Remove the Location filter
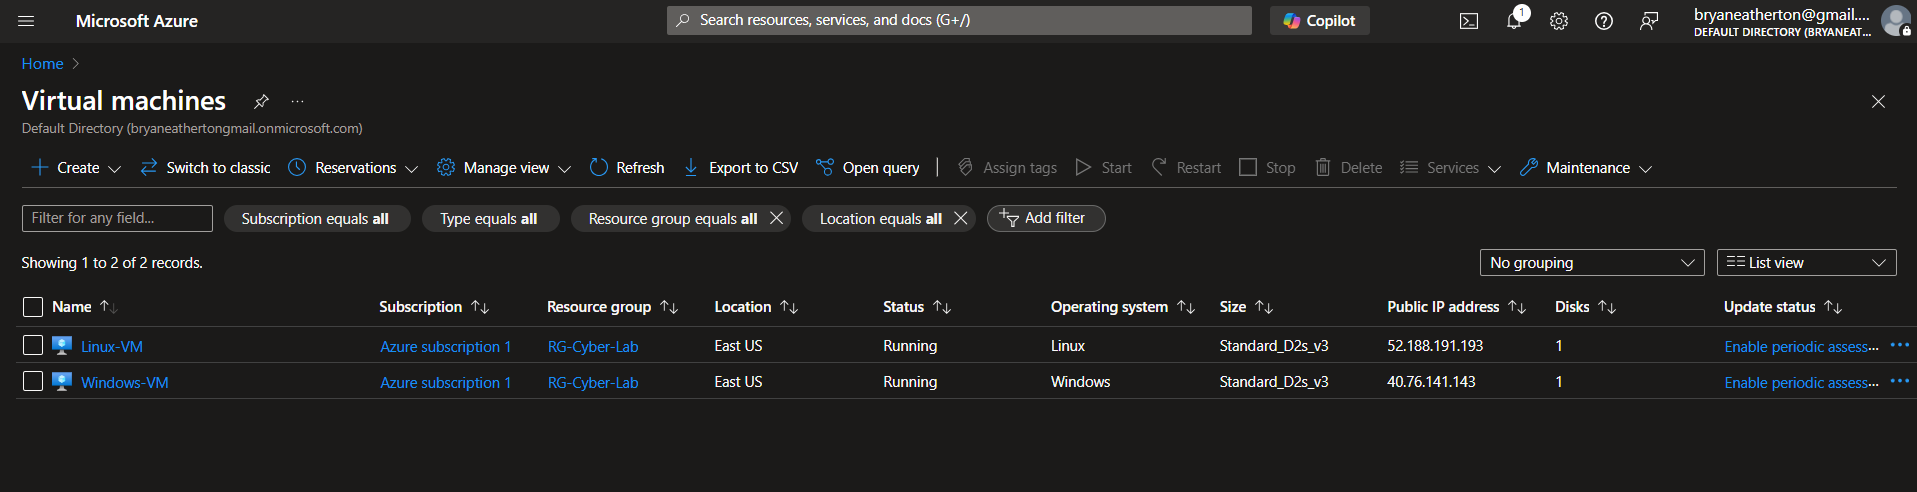1917x492 pixels. point(960,218)
